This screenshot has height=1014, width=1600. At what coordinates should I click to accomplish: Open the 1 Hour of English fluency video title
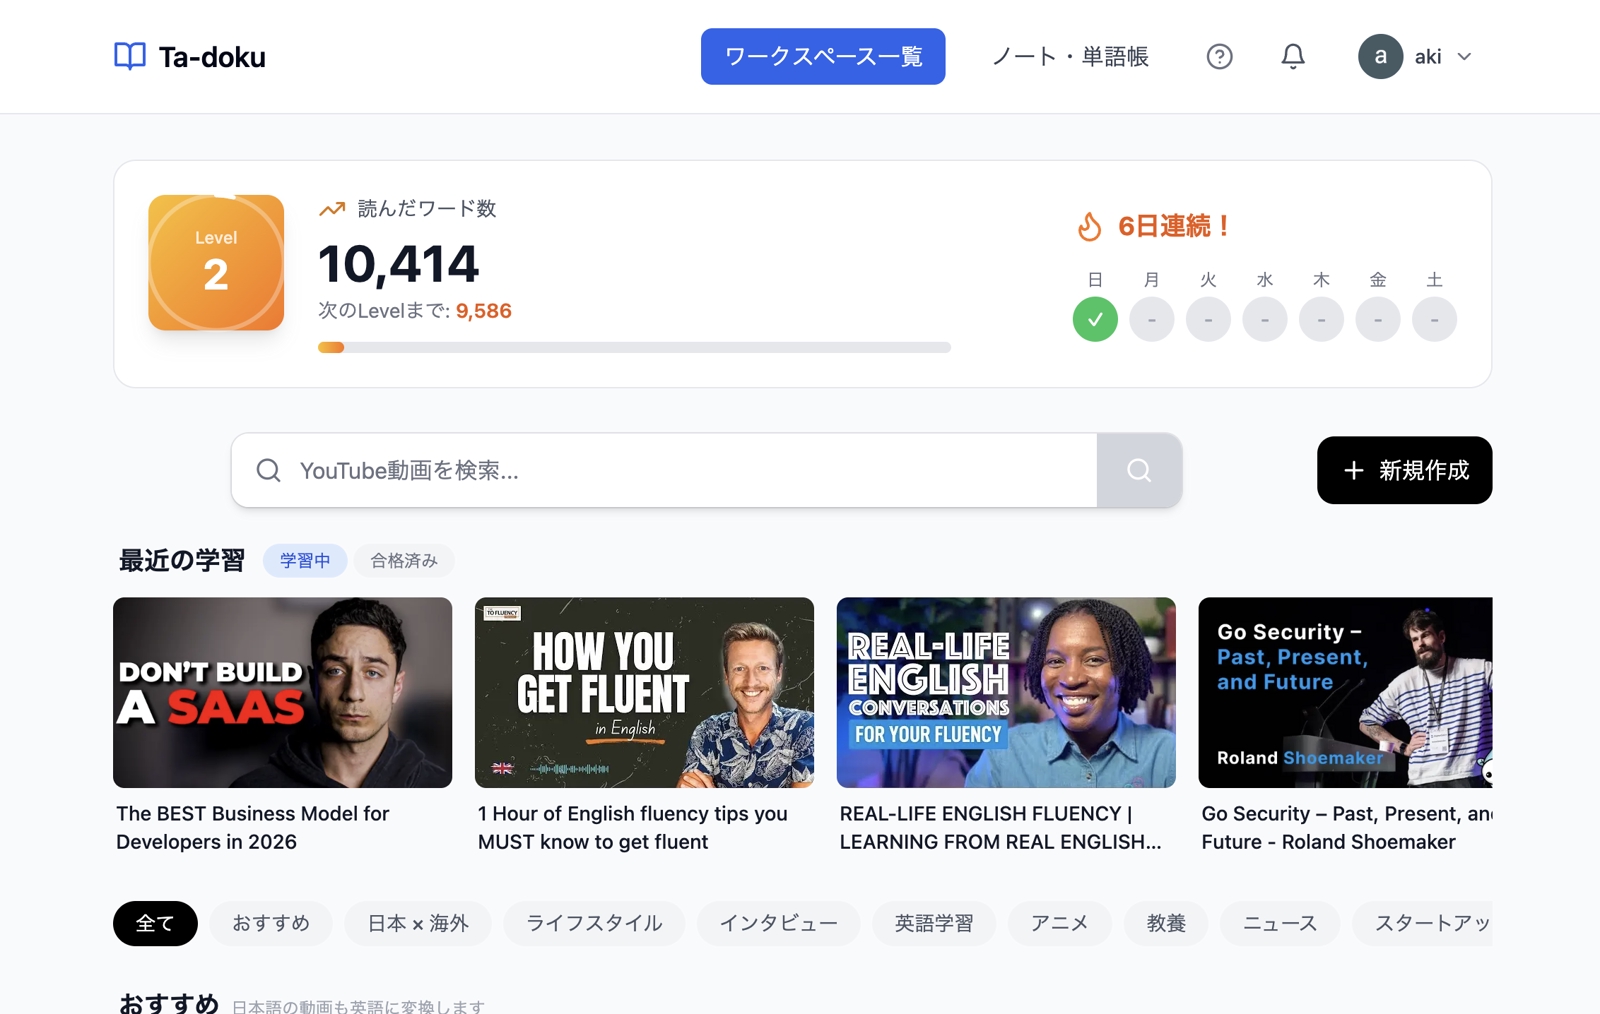click(x=632, y=828)
